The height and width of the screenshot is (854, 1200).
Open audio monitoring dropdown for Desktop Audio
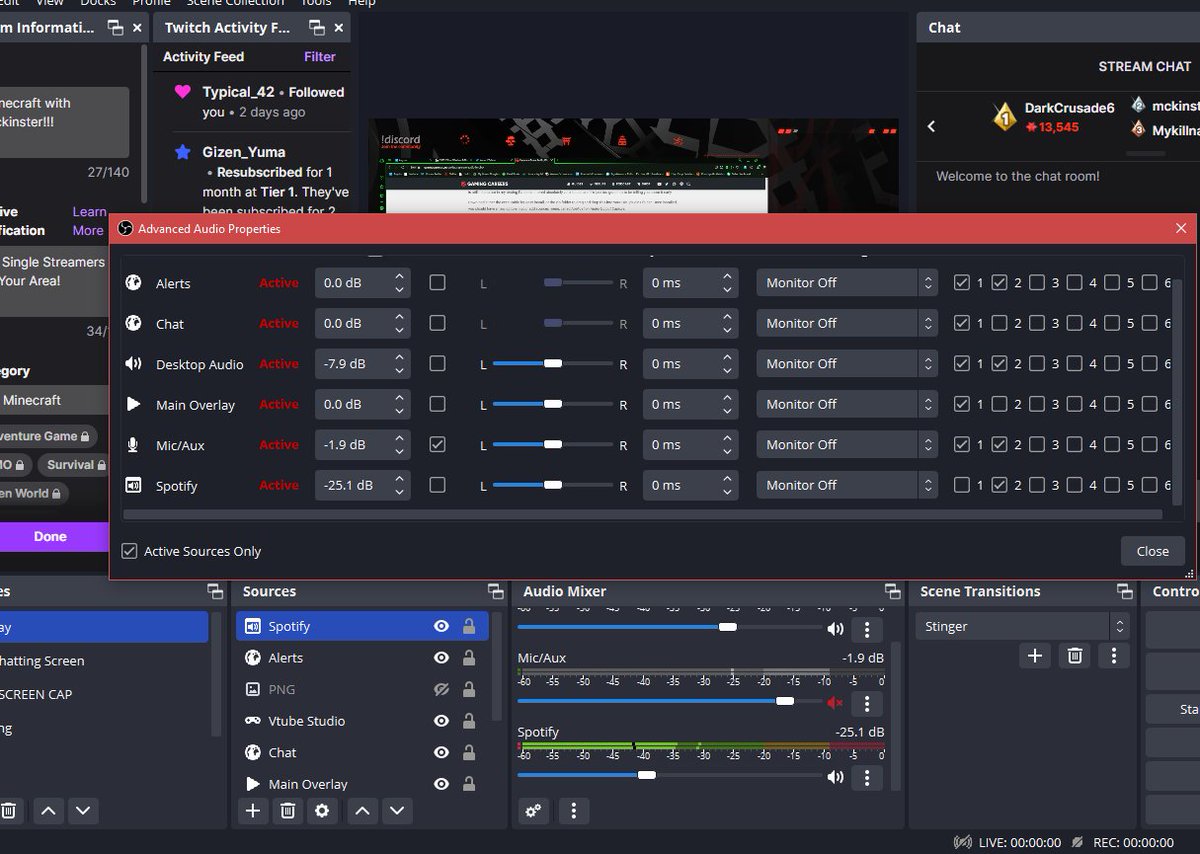(x=846, y=364)
